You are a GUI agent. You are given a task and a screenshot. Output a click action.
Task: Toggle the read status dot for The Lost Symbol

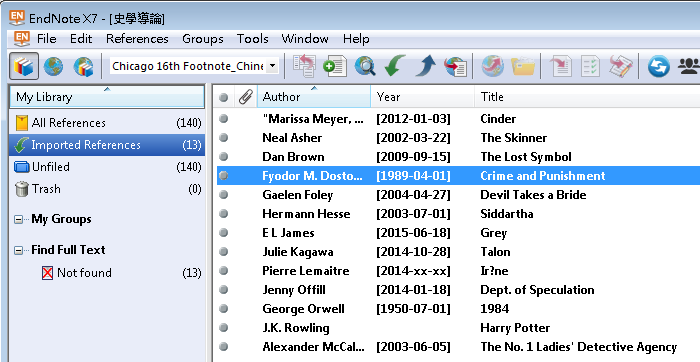tap(224, 157)
